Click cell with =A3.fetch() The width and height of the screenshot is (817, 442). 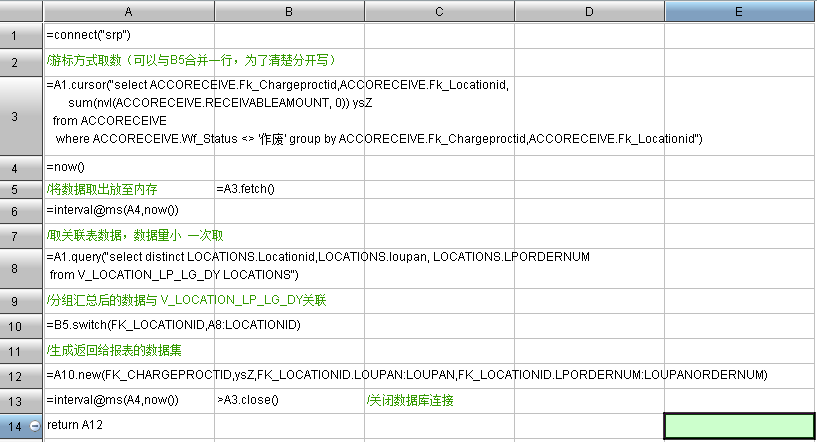289,190
